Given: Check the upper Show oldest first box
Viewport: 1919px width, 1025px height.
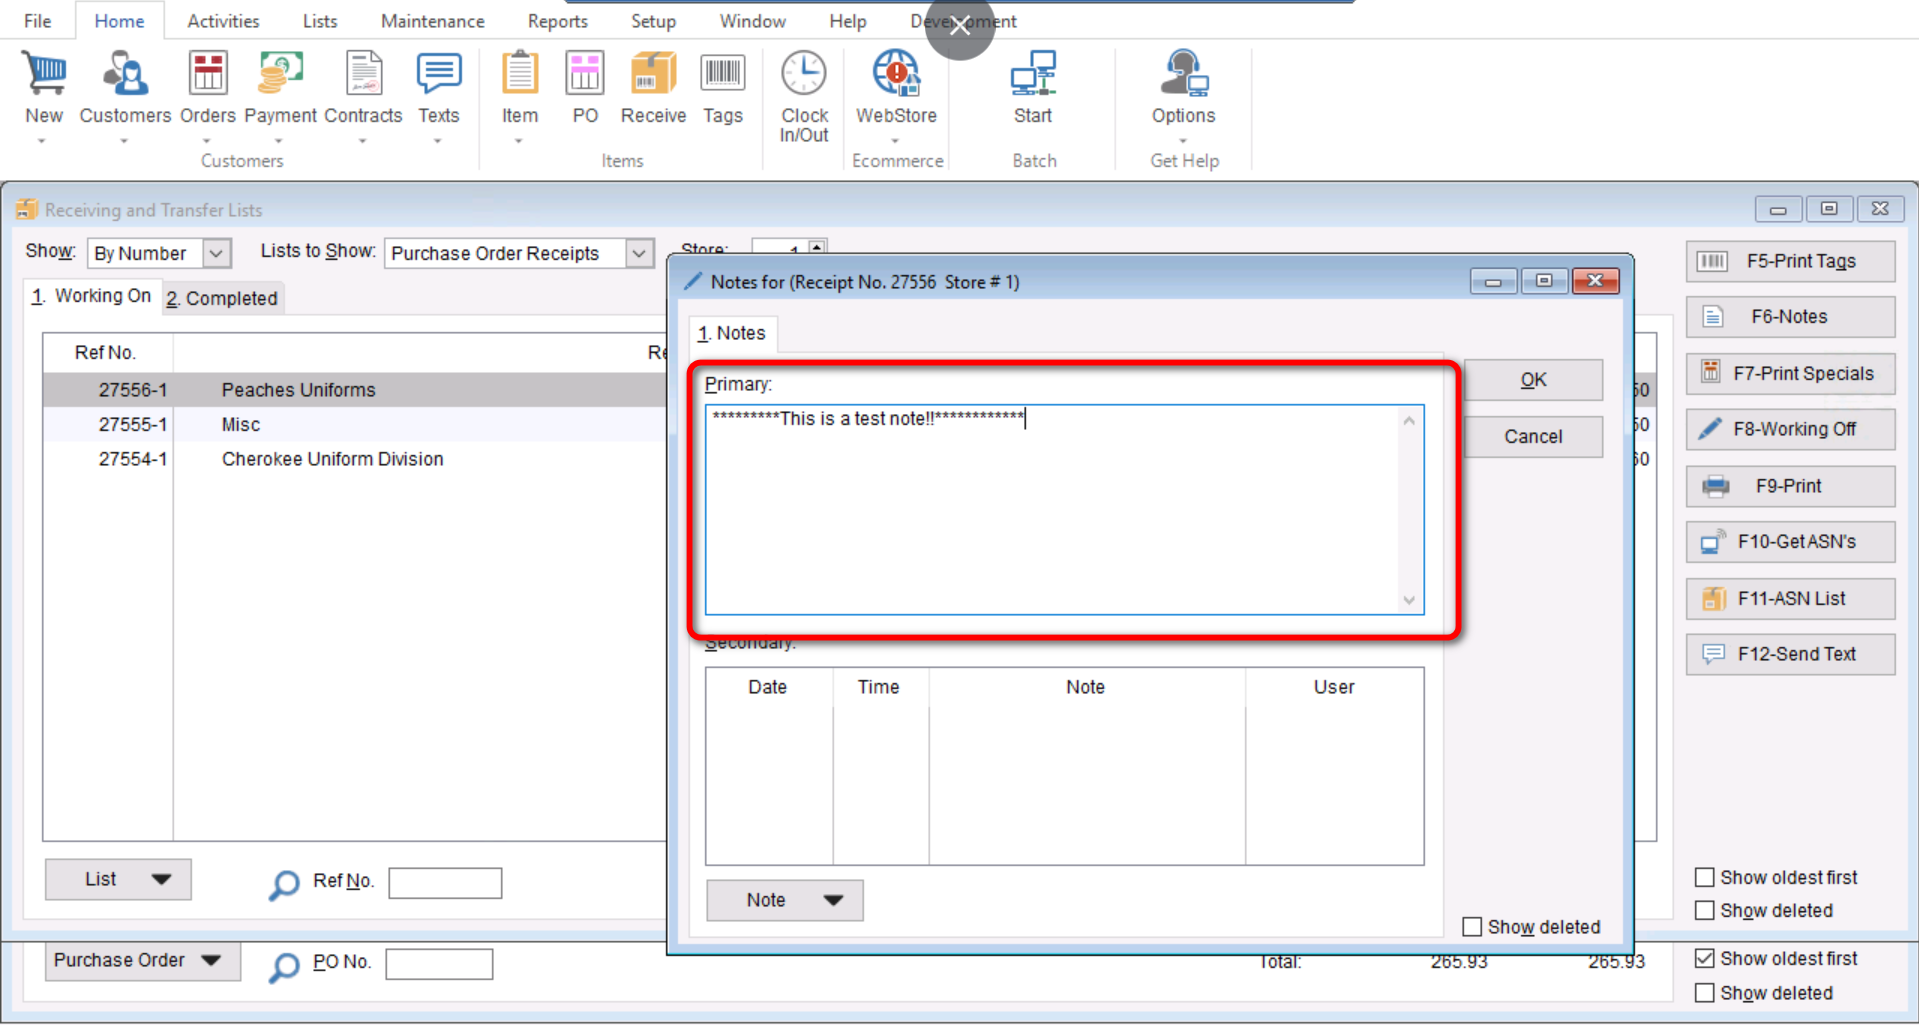Looking at the screenshot, I should point(1705,877).
